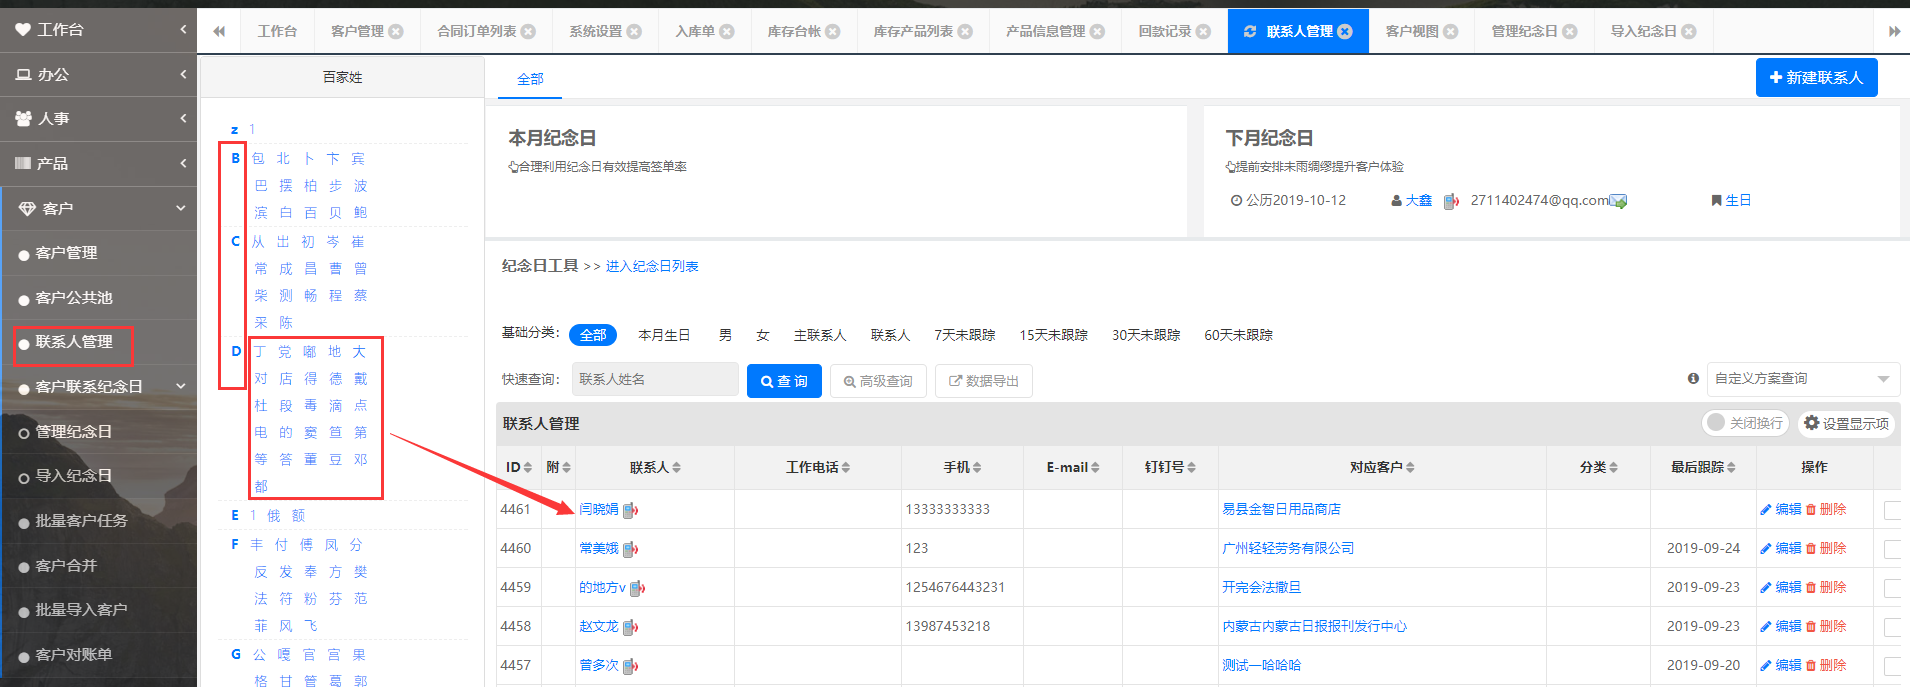The height and width of the screenshot is (687, 1910).
Task: Toggle the 关闭换行 switch
Action: (1745, 423)
